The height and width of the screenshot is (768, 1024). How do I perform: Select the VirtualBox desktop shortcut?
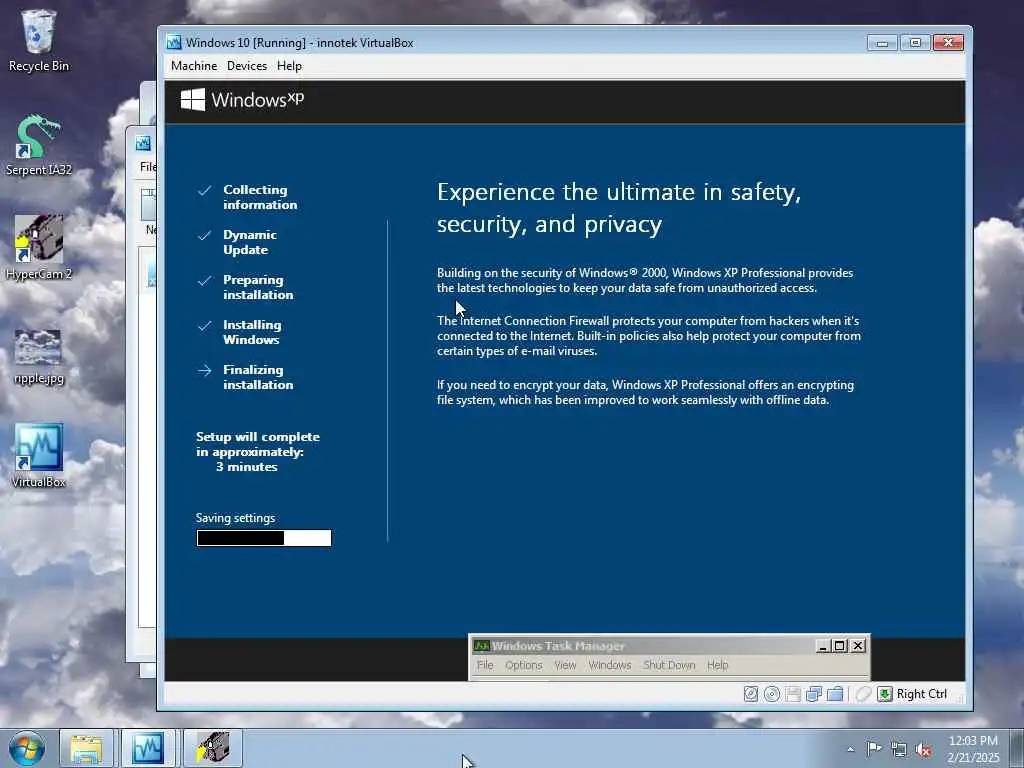tap(39, 456)
